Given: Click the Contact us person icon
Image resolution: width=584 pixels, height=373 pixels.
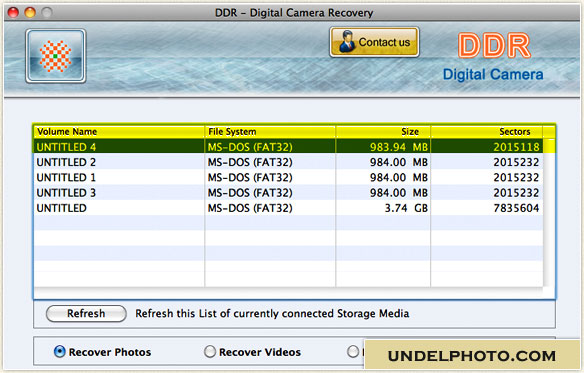Looking at the screenshot, I should (347, 42).
